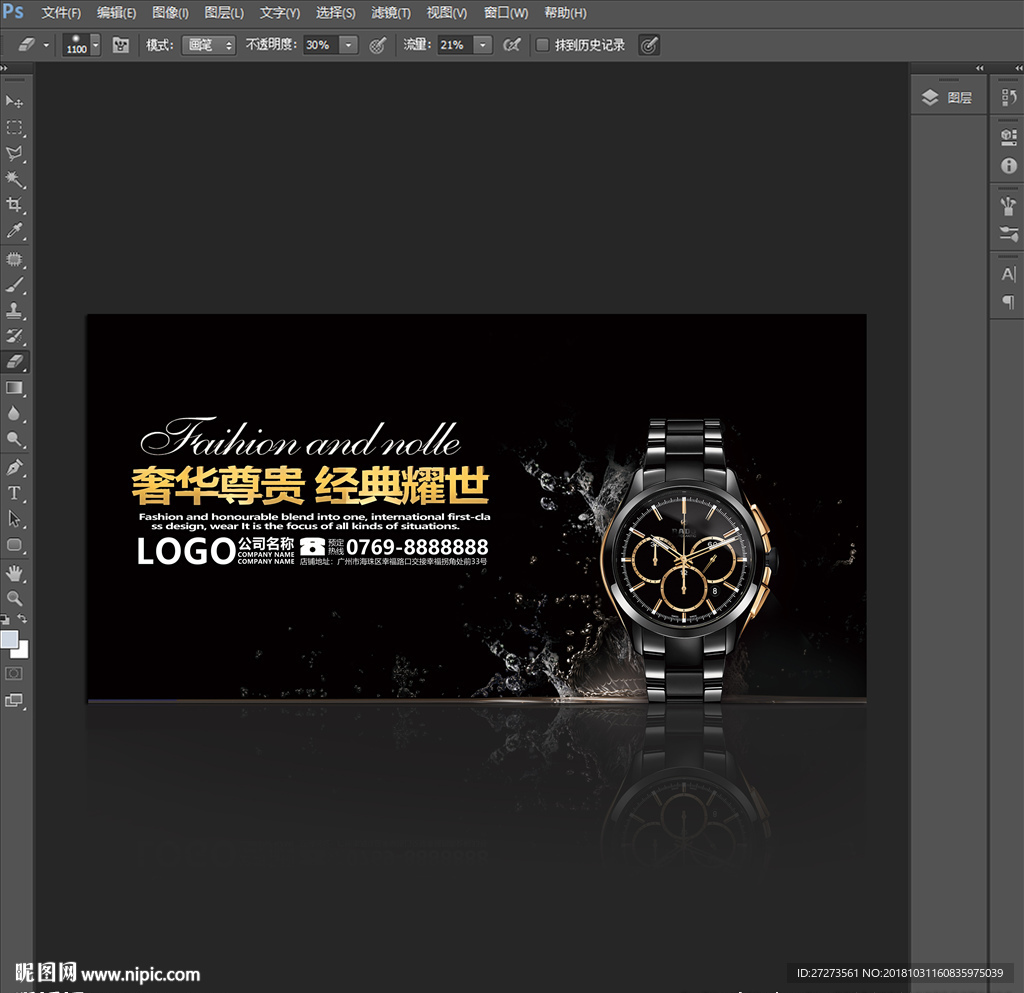Open the opacity slider dropdown arrow
The width and height of the screenshot is (1024, 993).
point(349,45)
